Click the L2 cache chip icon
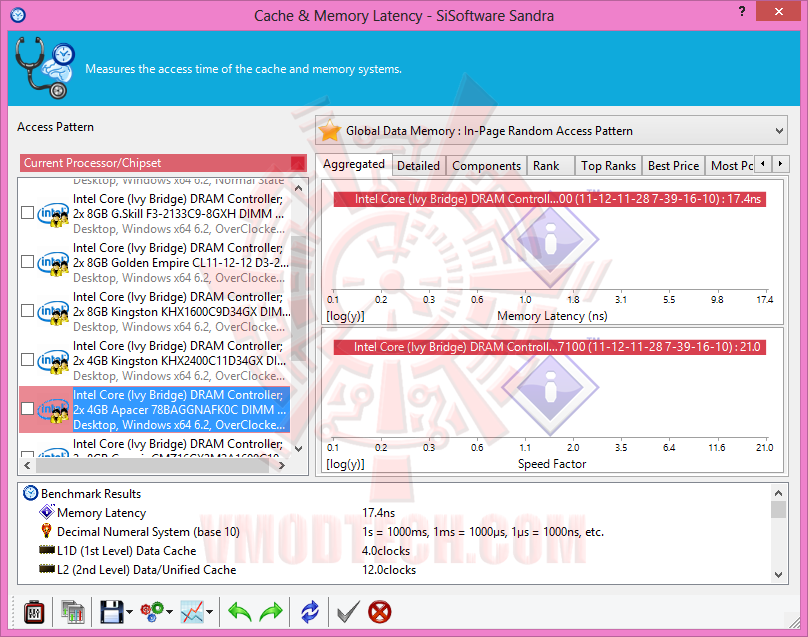808x637 pixels. 47,569
